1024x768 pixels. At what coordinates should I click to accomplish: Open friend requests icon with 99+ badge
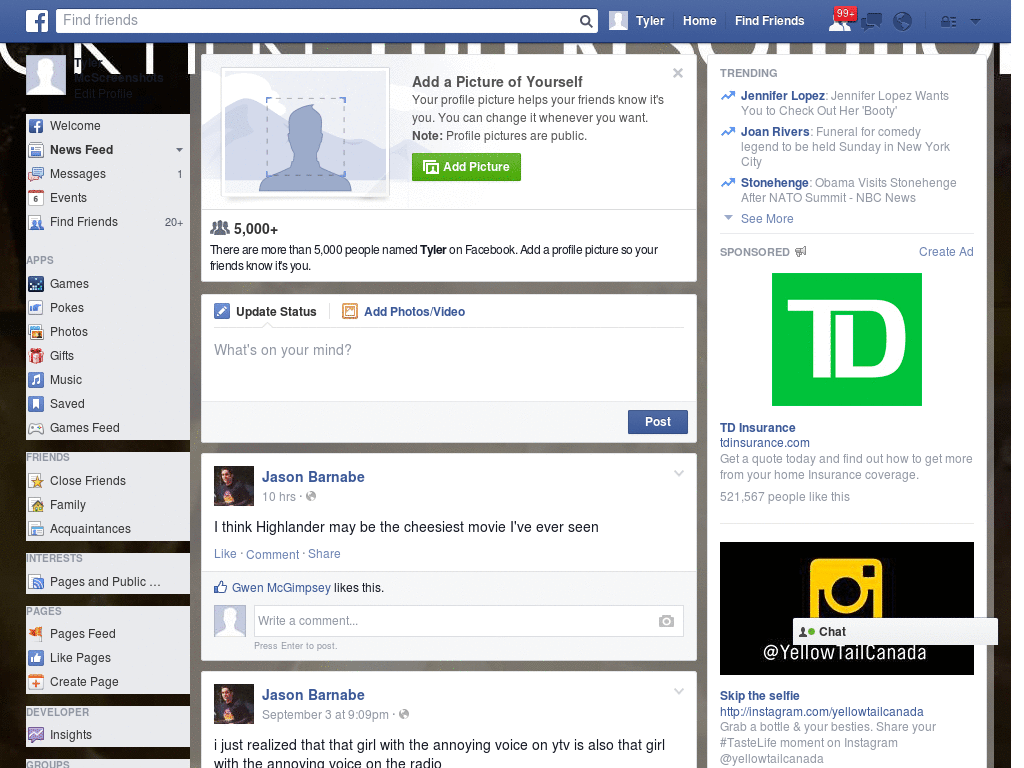(x=841, y=20)
